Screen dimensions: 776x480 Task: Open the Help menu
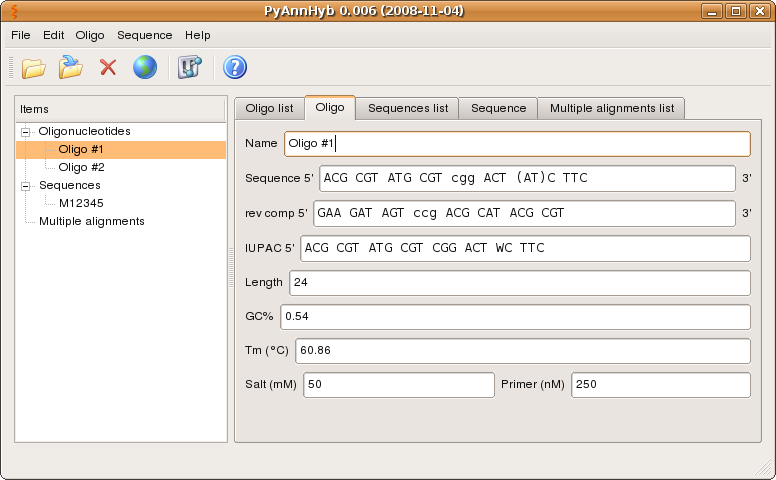[x=197, y=35]
